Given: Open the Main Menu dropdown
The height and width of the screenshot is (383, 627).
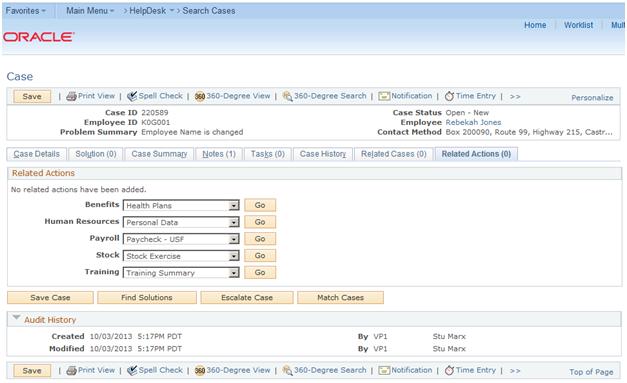Looking at the screenshot, I should [x=90, y=11].
